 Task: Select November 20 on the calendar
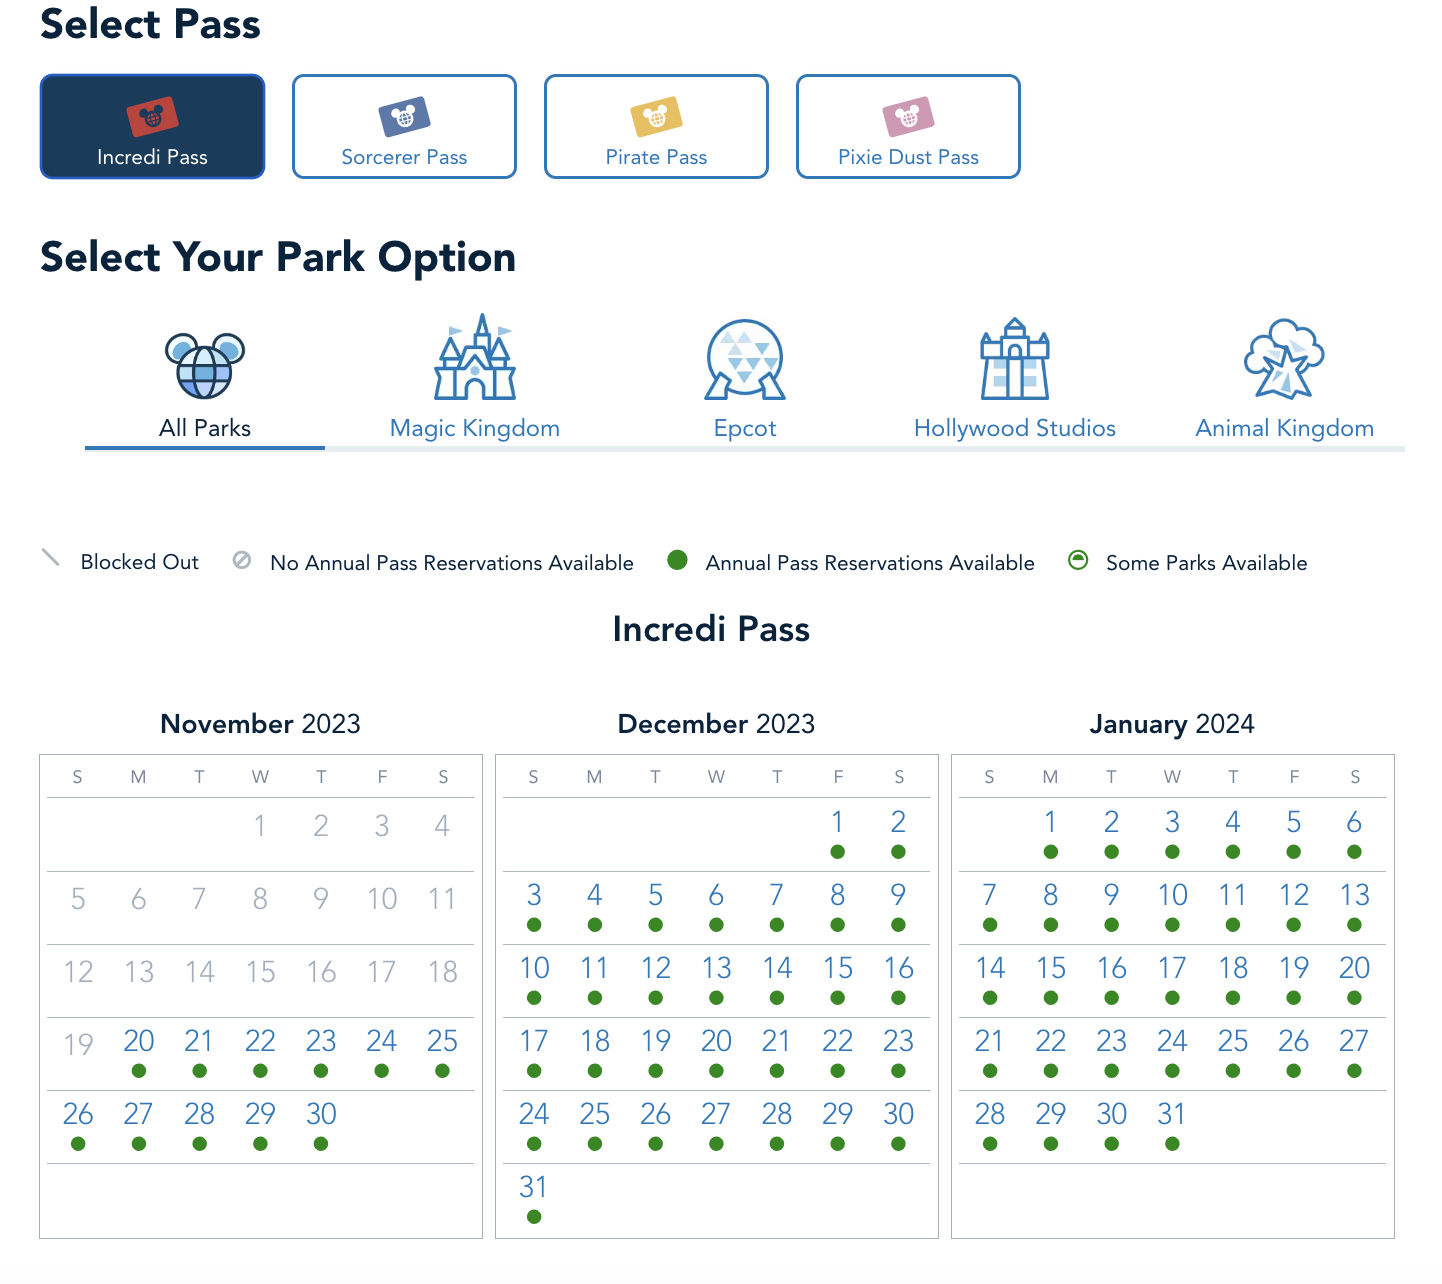[139, 1041]
